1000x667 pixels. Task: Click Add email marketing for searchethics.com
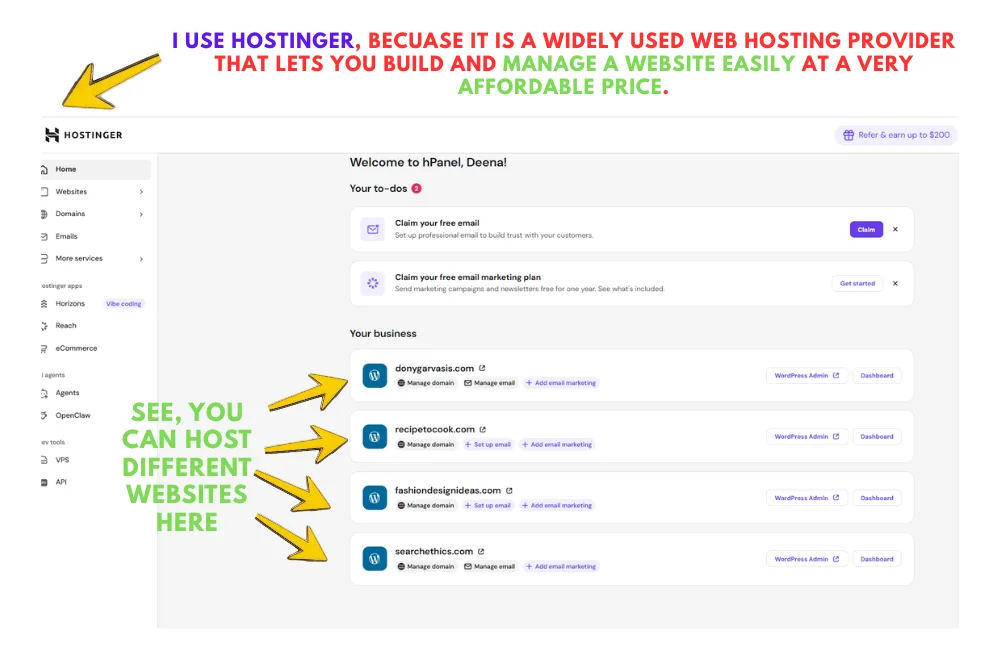[x=561, y=567]
